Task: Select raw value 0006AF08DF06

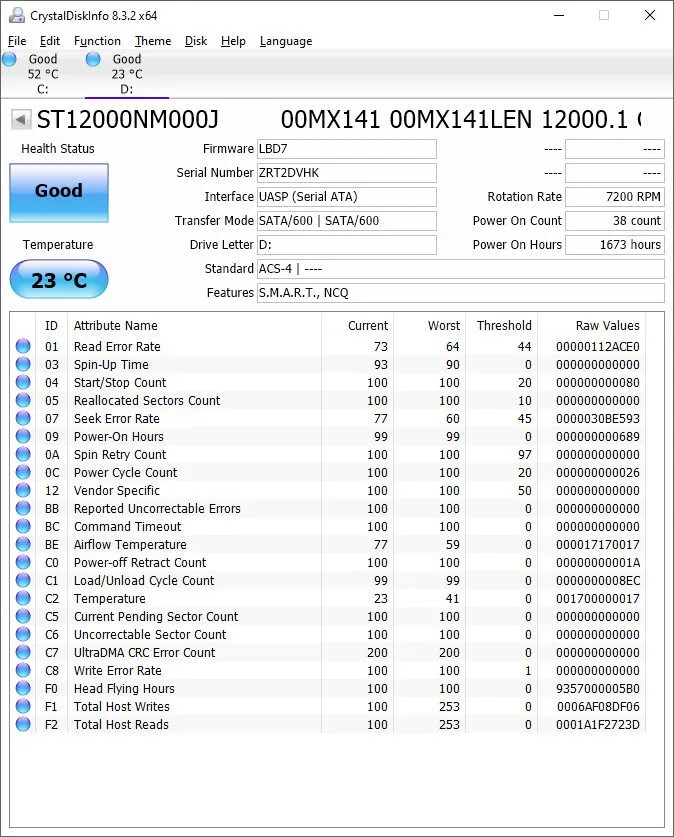Action: pos(598,706)
